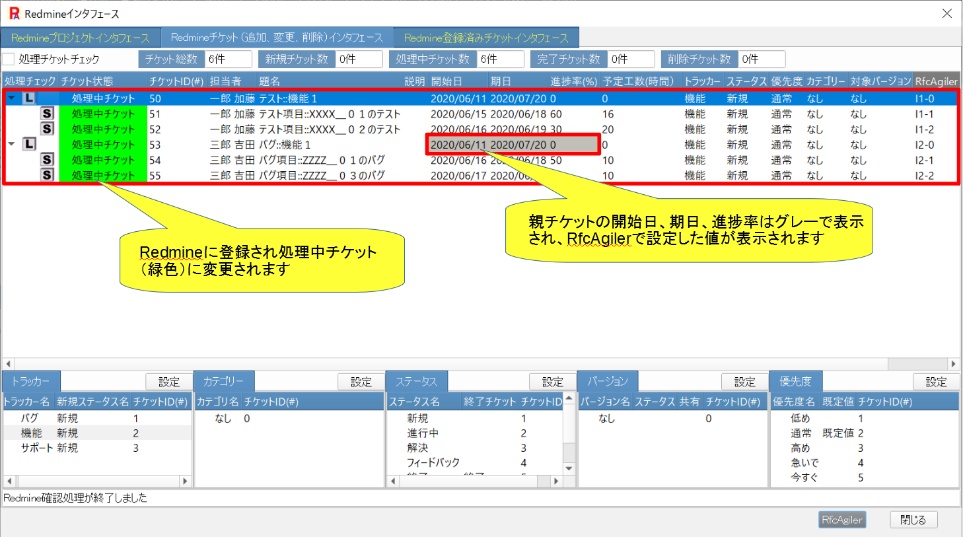Image resolution: width=963 pixels, height=537 pixels.
Task: Click the 進捗率(%) column header
Action: click(574, 81)
